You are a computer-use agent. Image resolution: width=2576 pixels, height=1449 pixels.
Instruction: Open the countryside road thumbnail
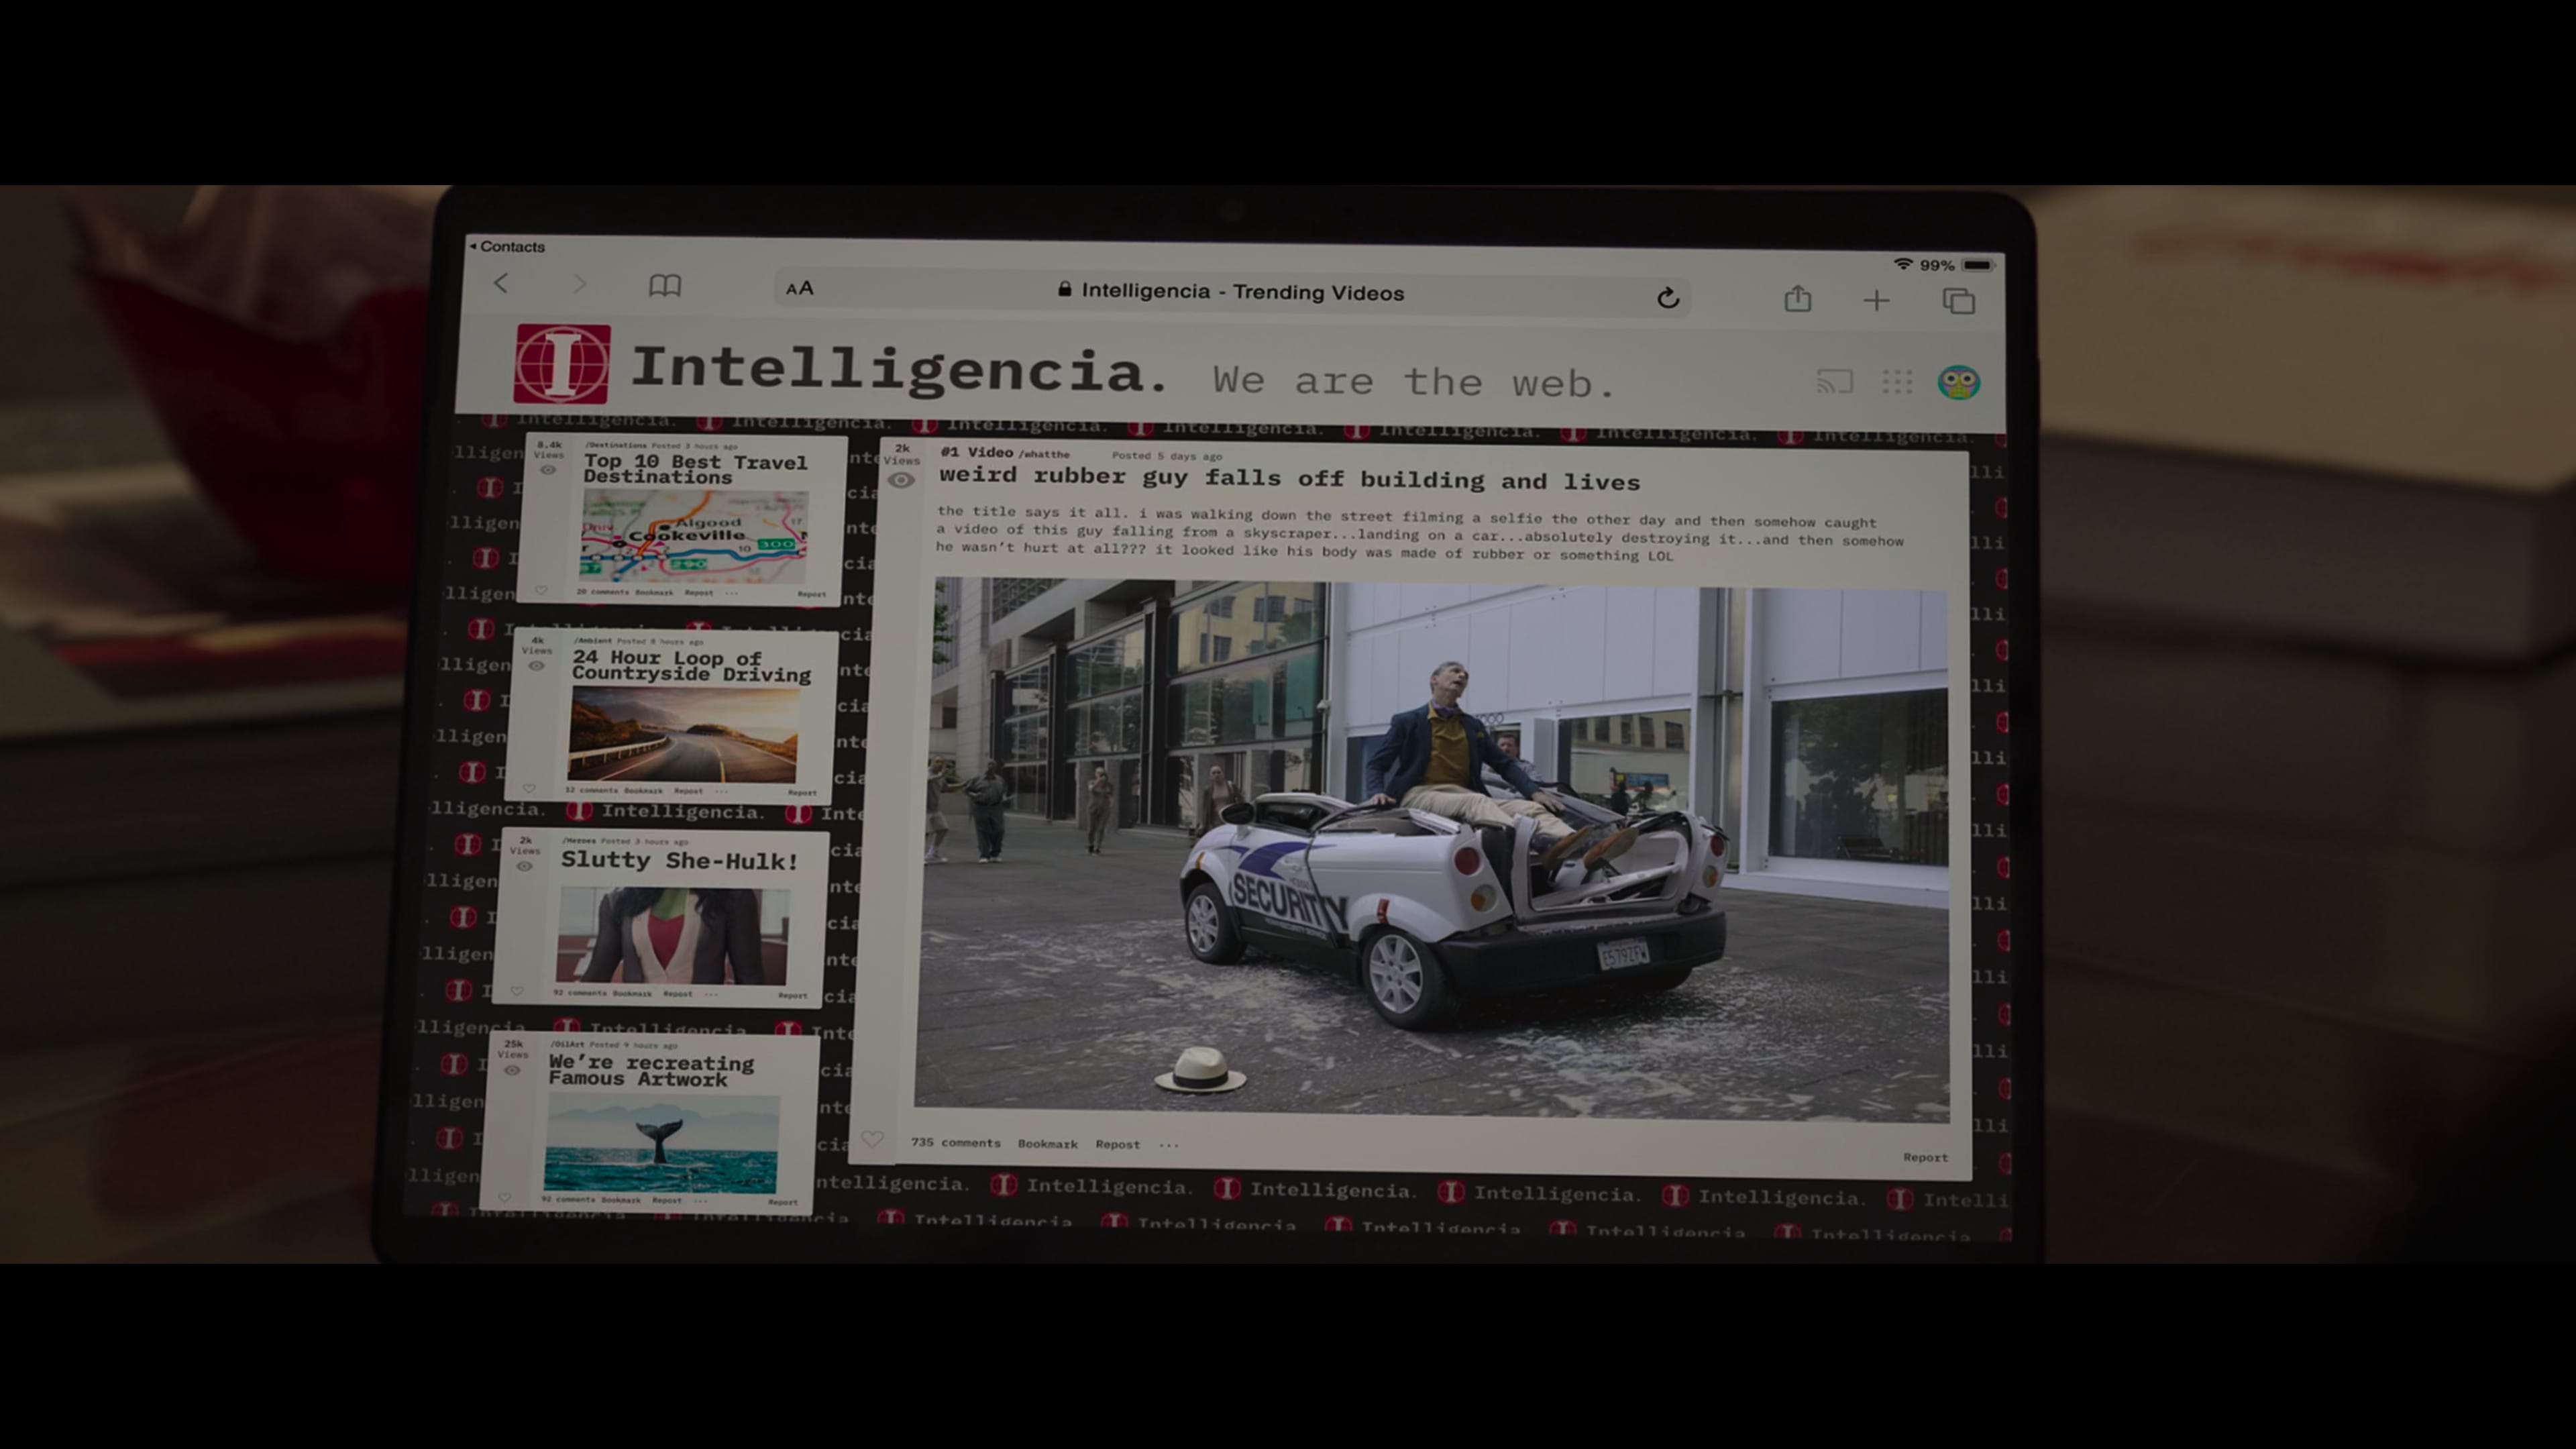click(684, 734)
